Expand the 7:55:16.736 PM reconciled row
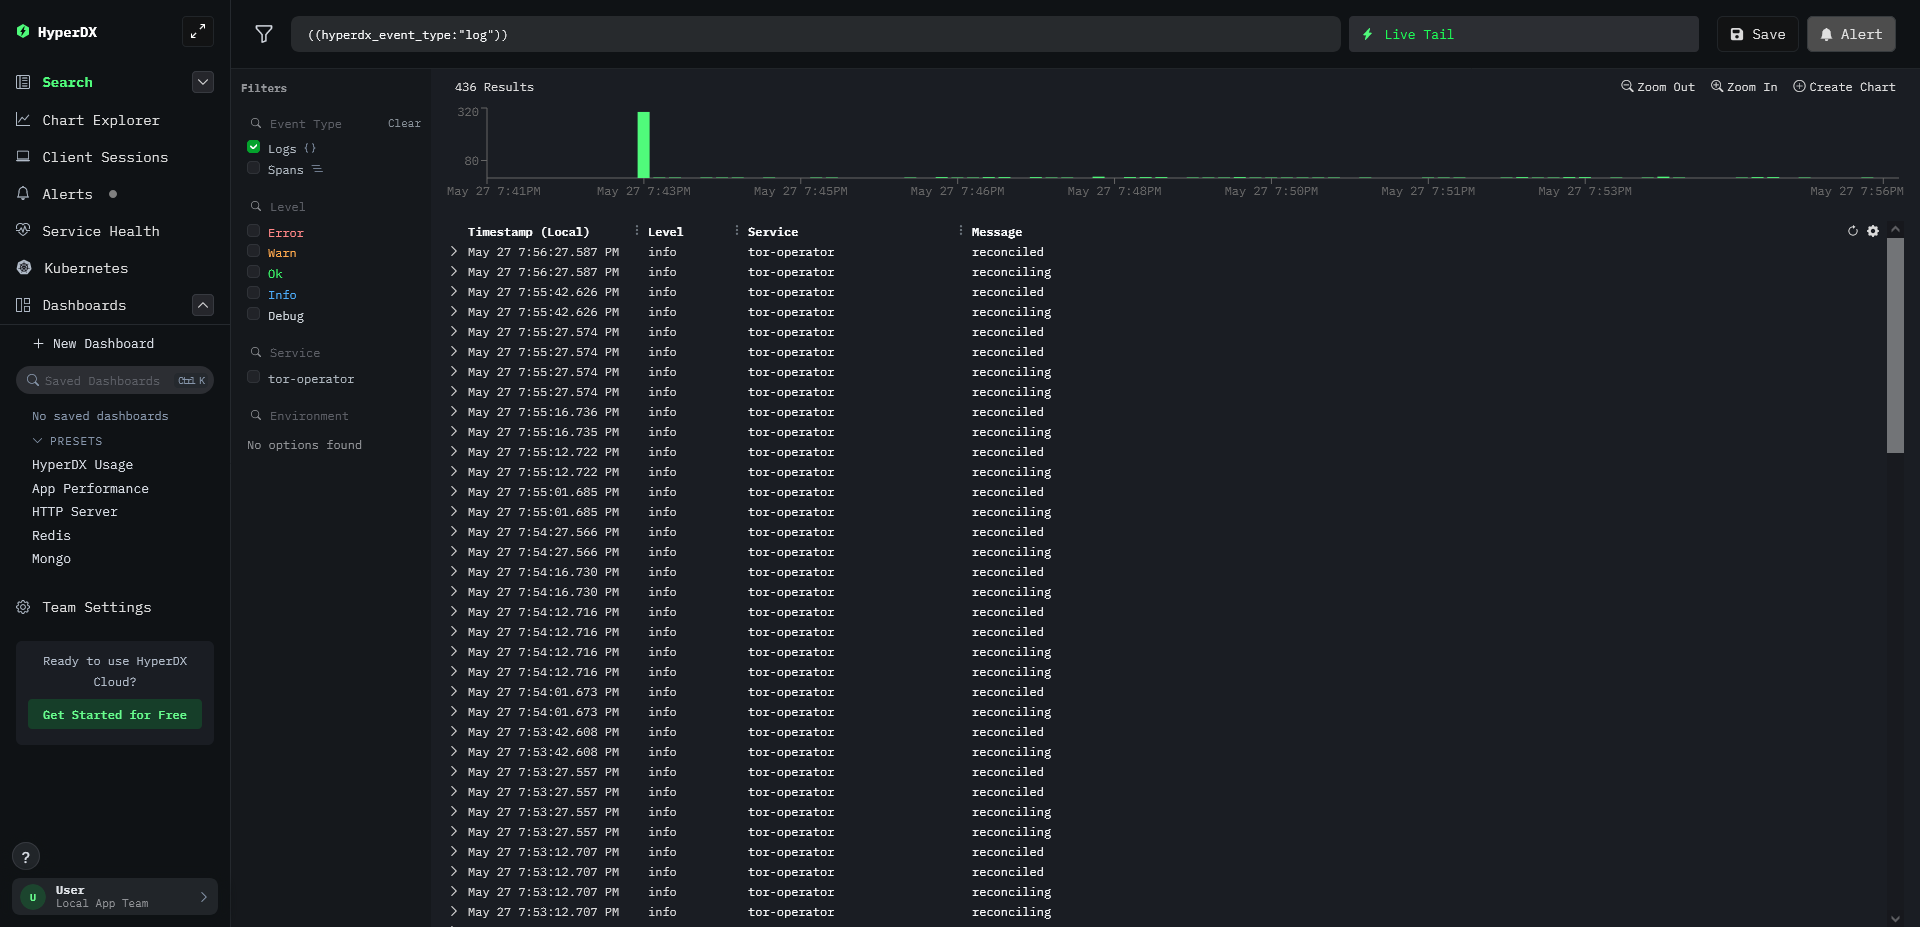Screen dimensions: 1920x927 454,411
